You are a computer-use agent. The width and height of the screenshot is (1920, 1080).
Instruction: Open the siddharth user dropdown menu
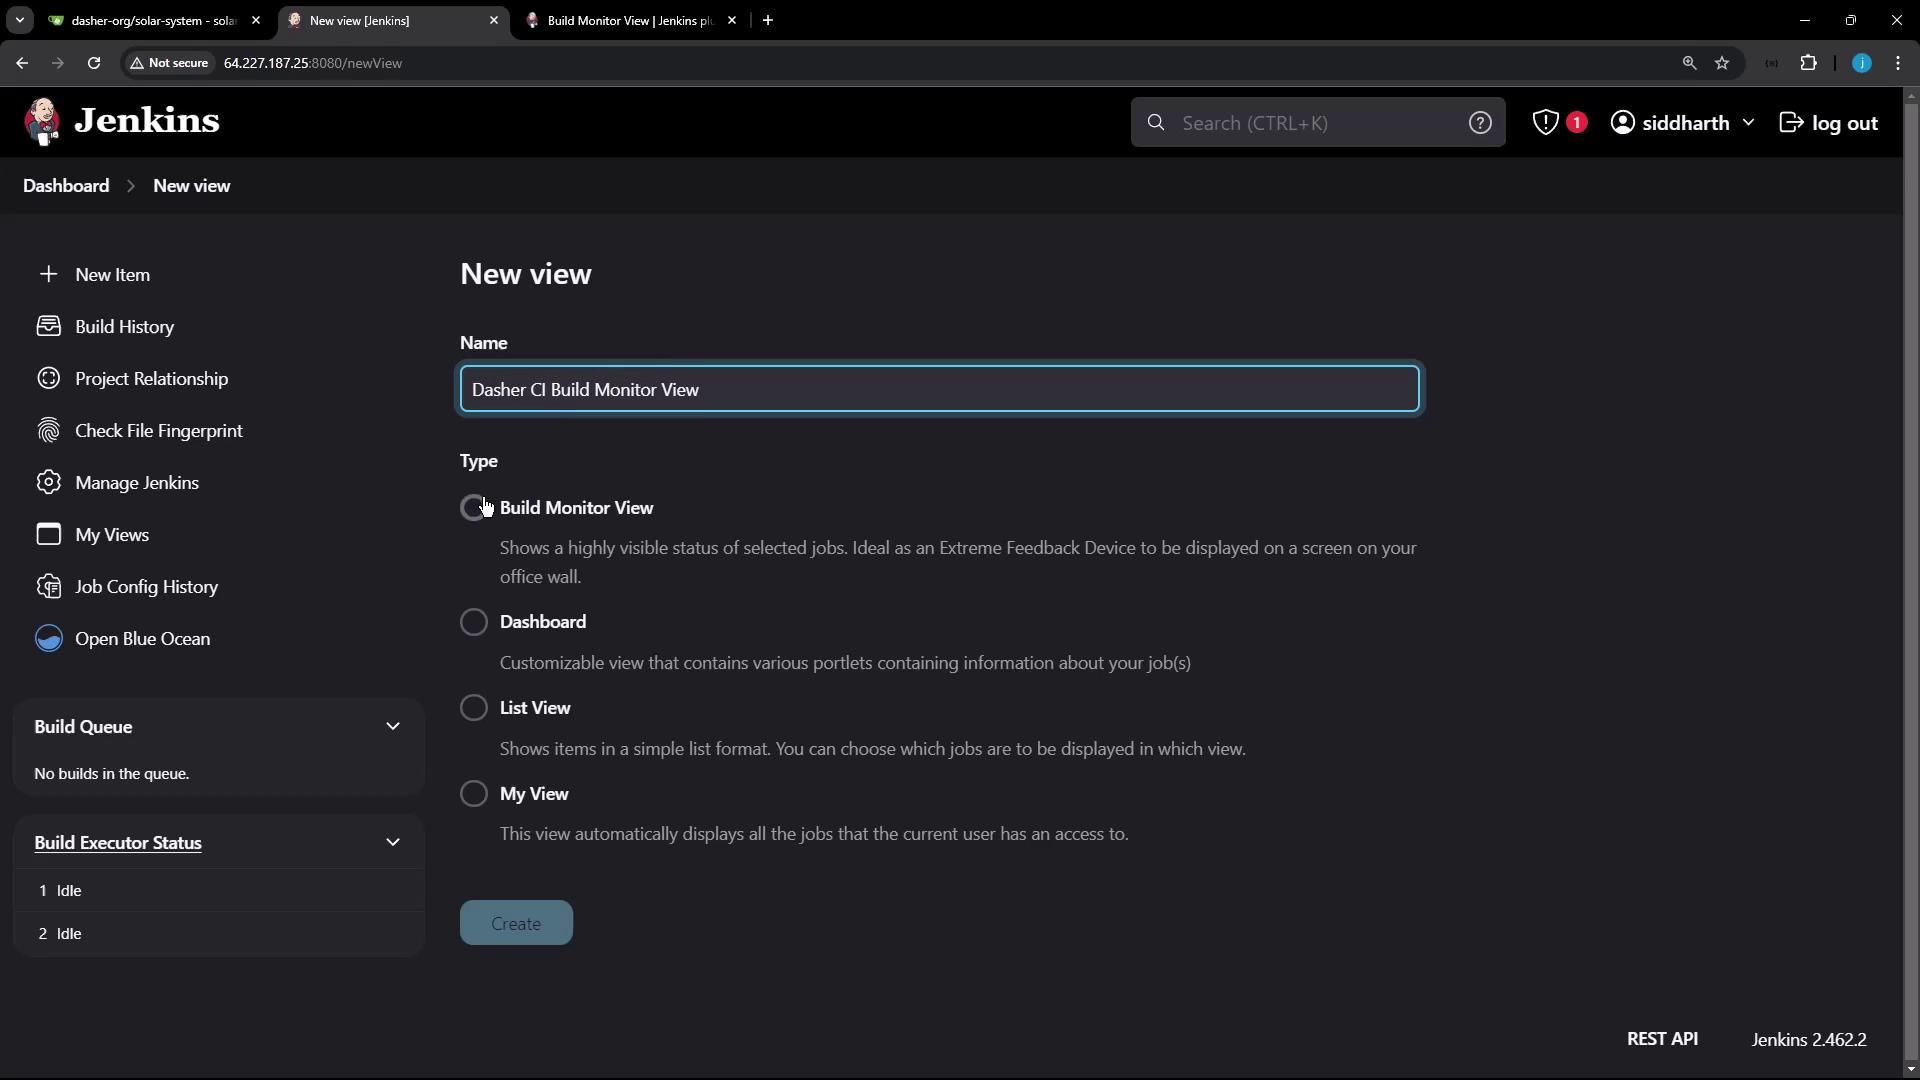1747,122
